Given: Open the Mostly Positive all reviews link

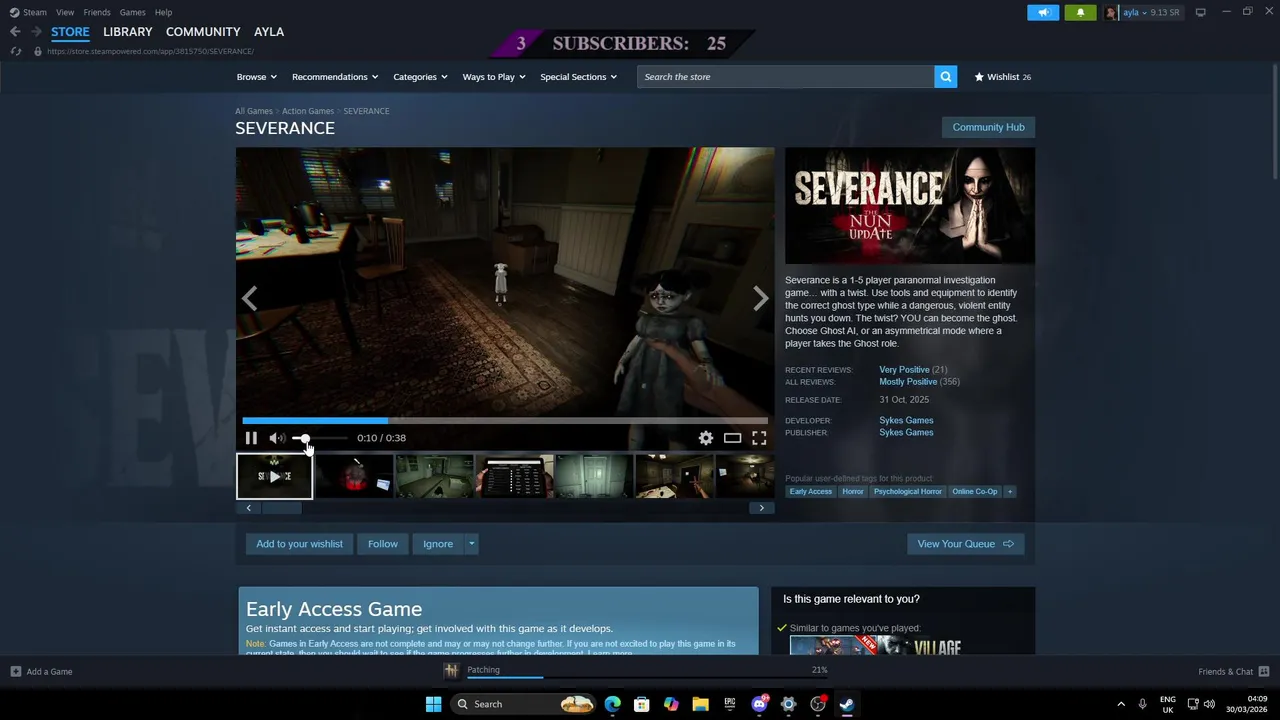Looking at the screenshot, I should (908, 382).
